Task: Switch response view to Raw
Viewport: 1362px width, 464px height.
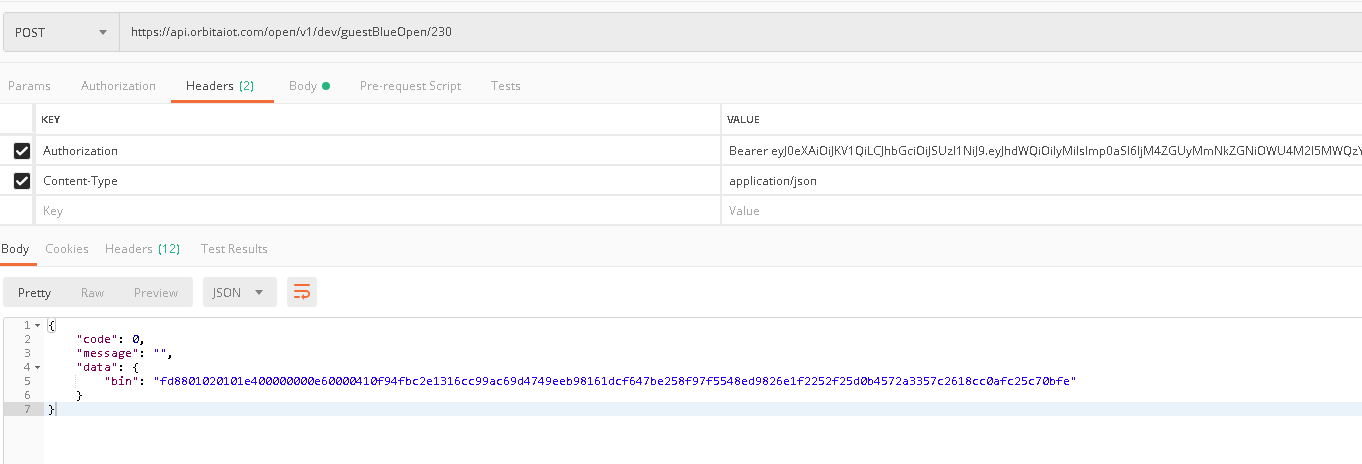Action: [92, 292]
